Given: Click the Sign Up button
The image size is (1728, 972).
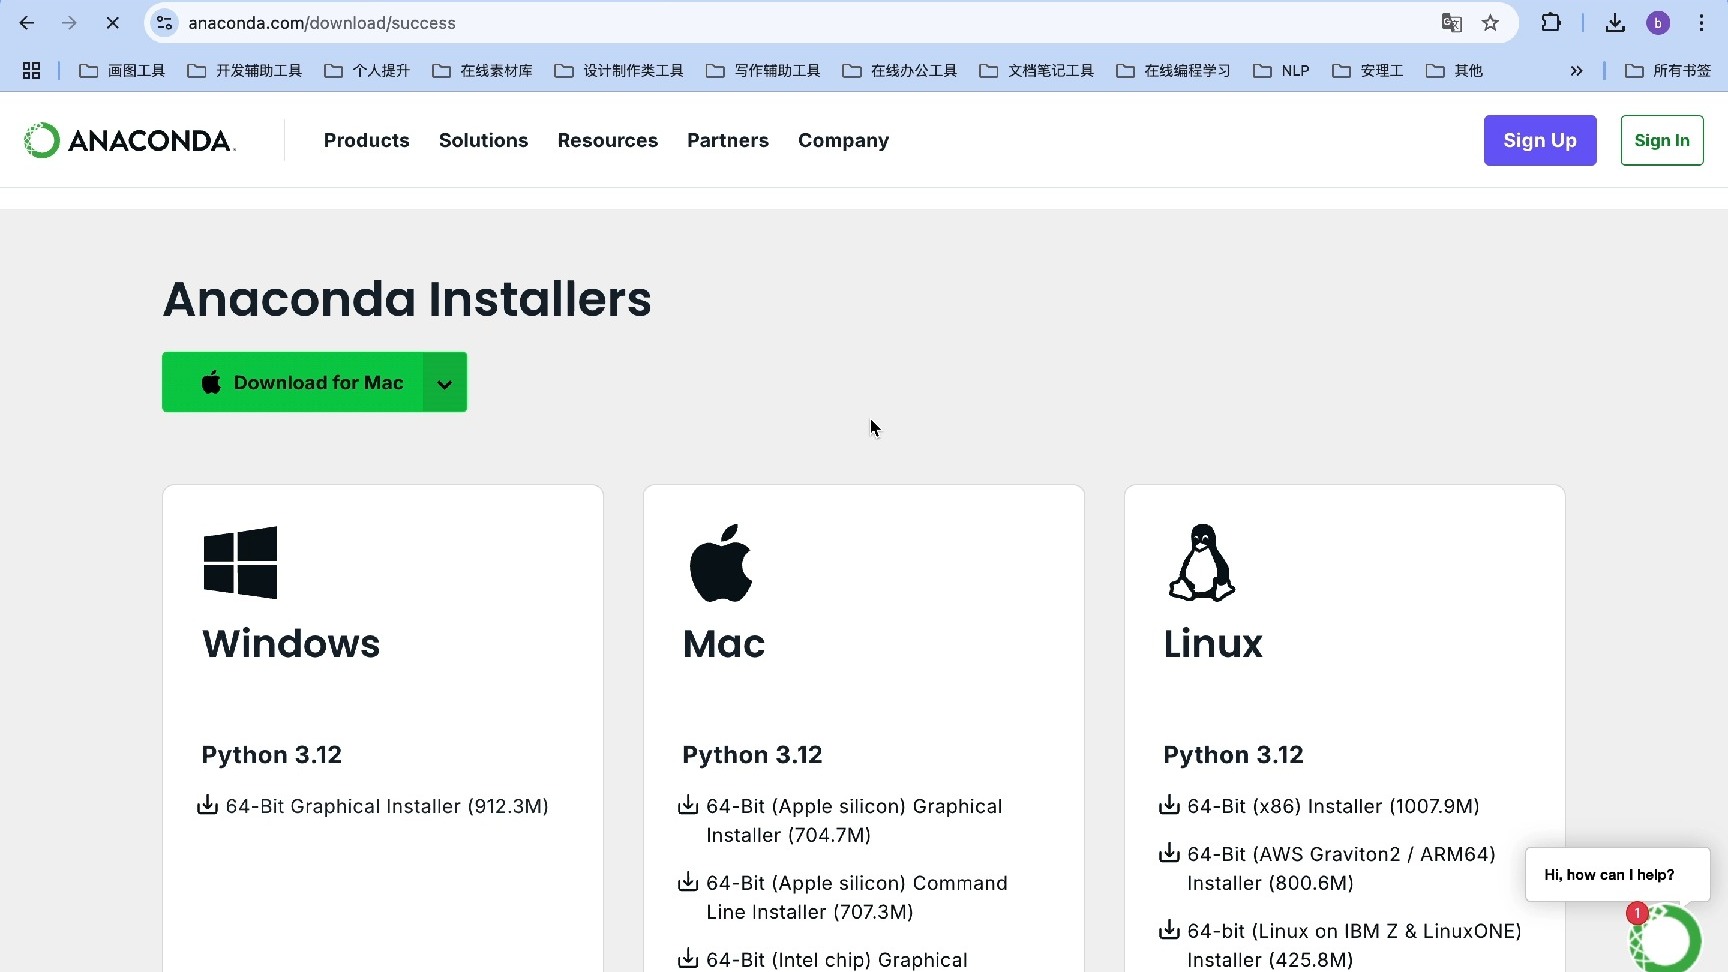Looking at the screenshot, I should (1539, 141).
